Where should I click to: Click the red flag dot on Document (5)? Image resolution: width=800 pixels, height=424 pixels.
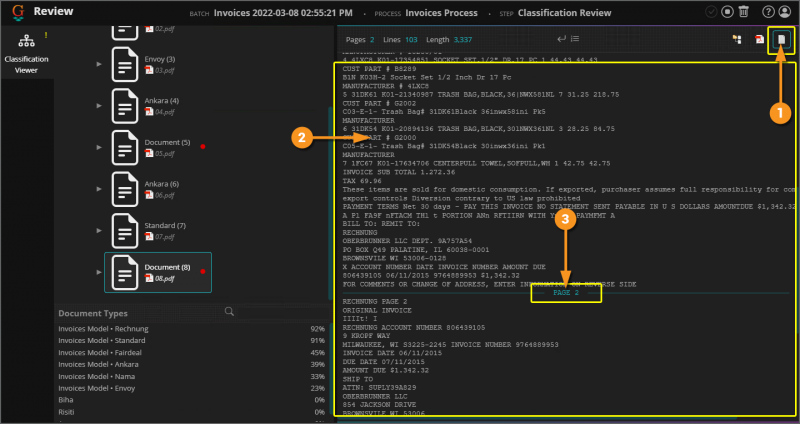pos(203,147)
